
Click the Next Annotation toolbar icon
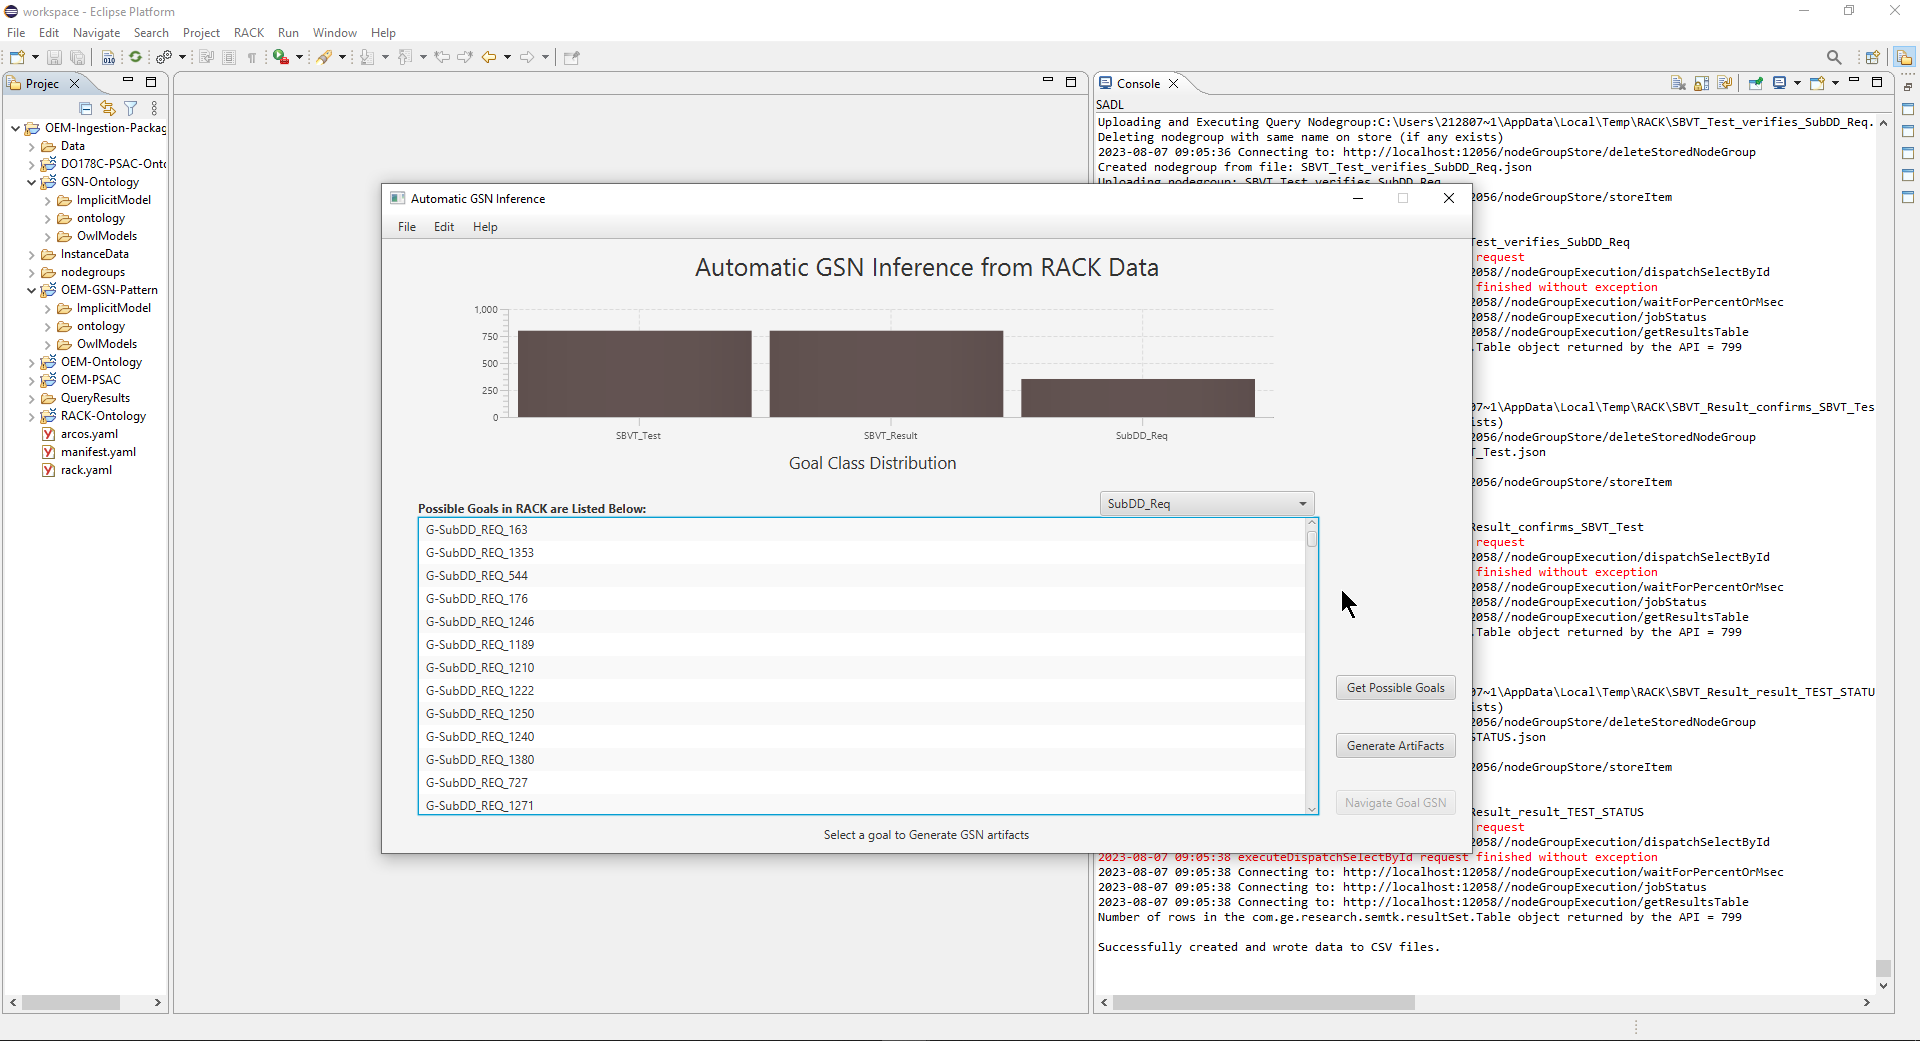(x=367, y=57)
